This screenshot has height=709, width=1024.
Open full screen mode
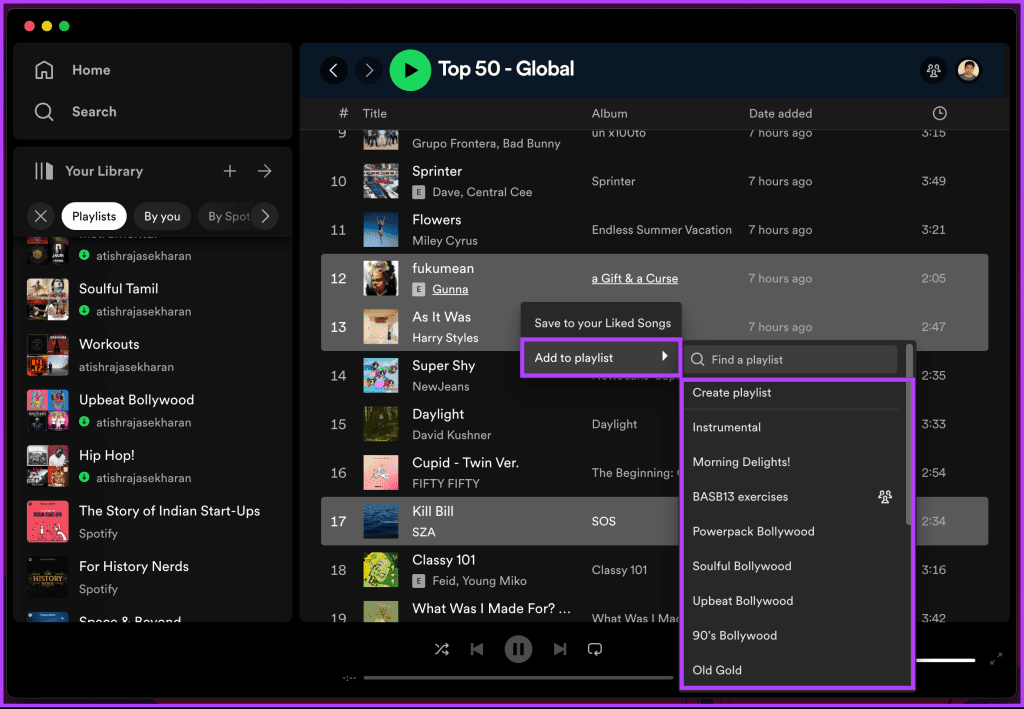pos(995,659)
